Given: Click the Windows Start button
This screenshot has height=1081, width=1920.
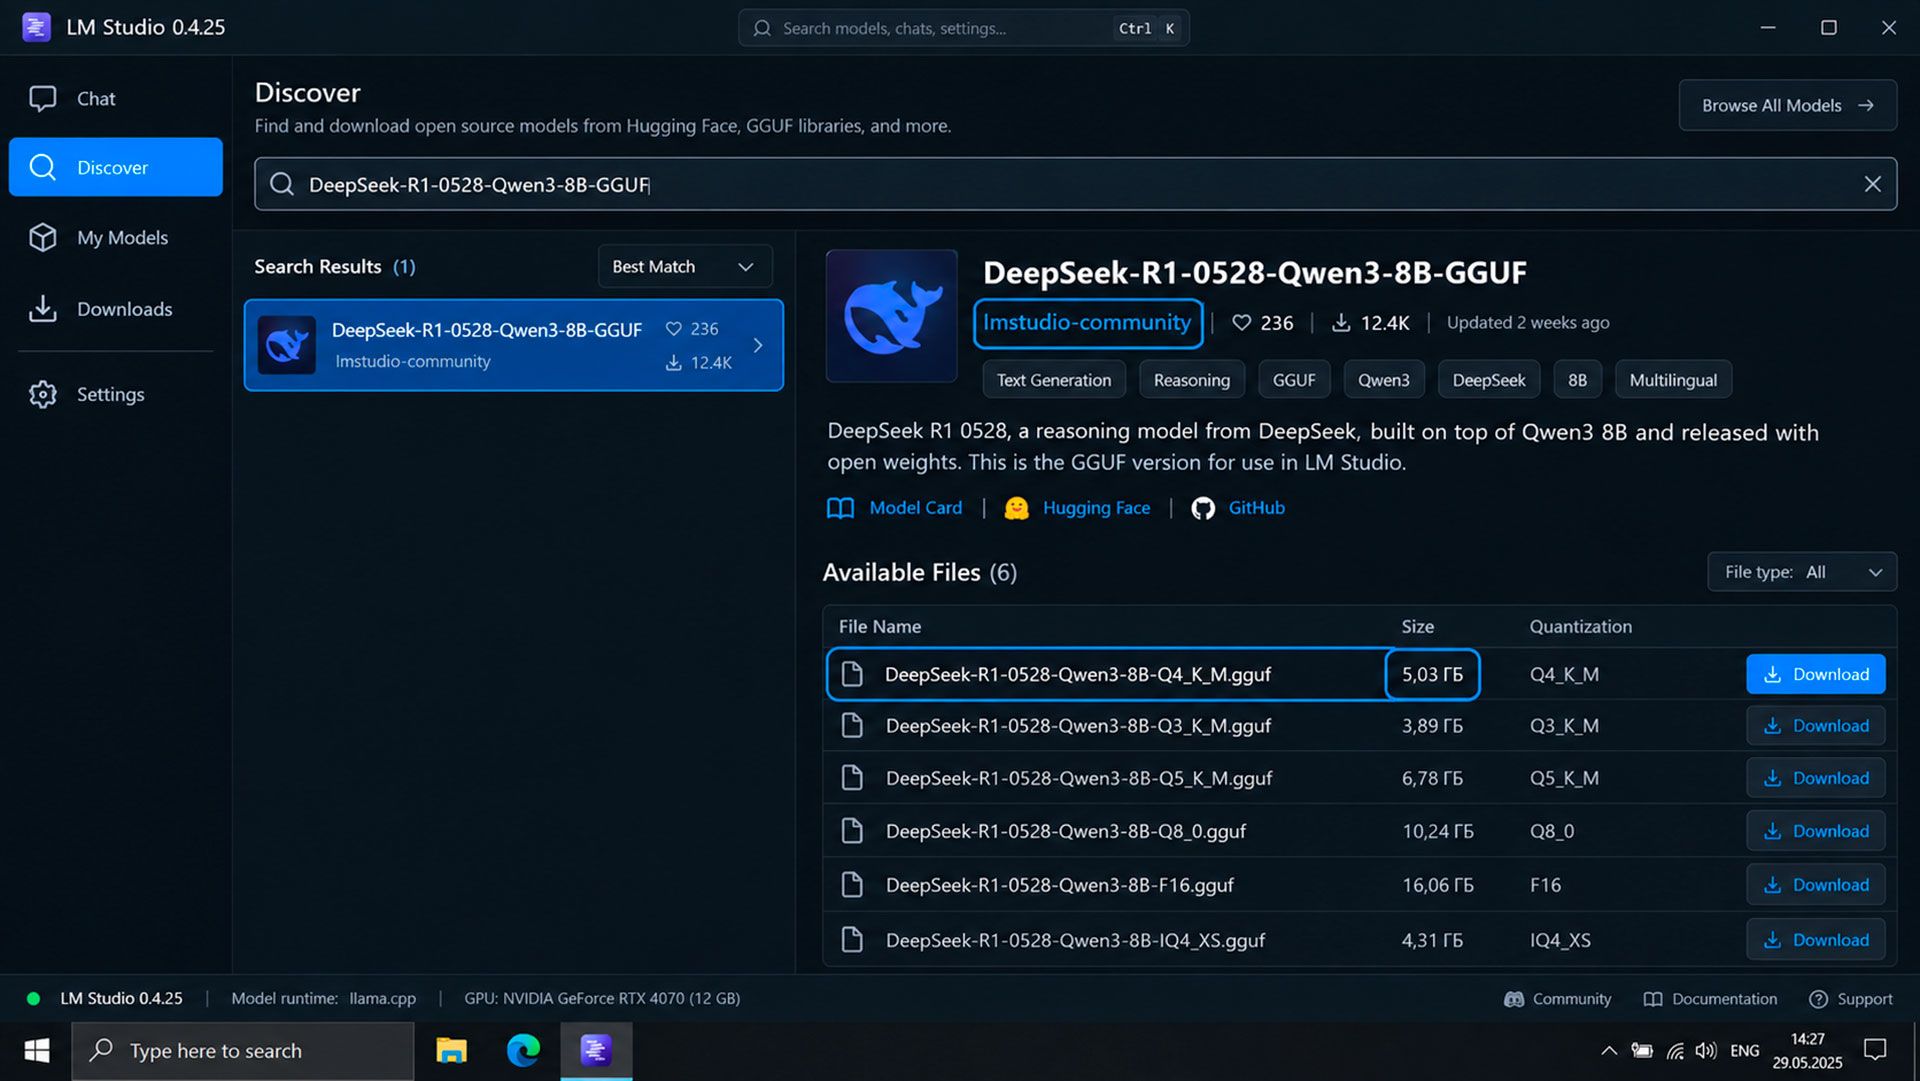Looking at the screenshot, I should (36, 1051).
